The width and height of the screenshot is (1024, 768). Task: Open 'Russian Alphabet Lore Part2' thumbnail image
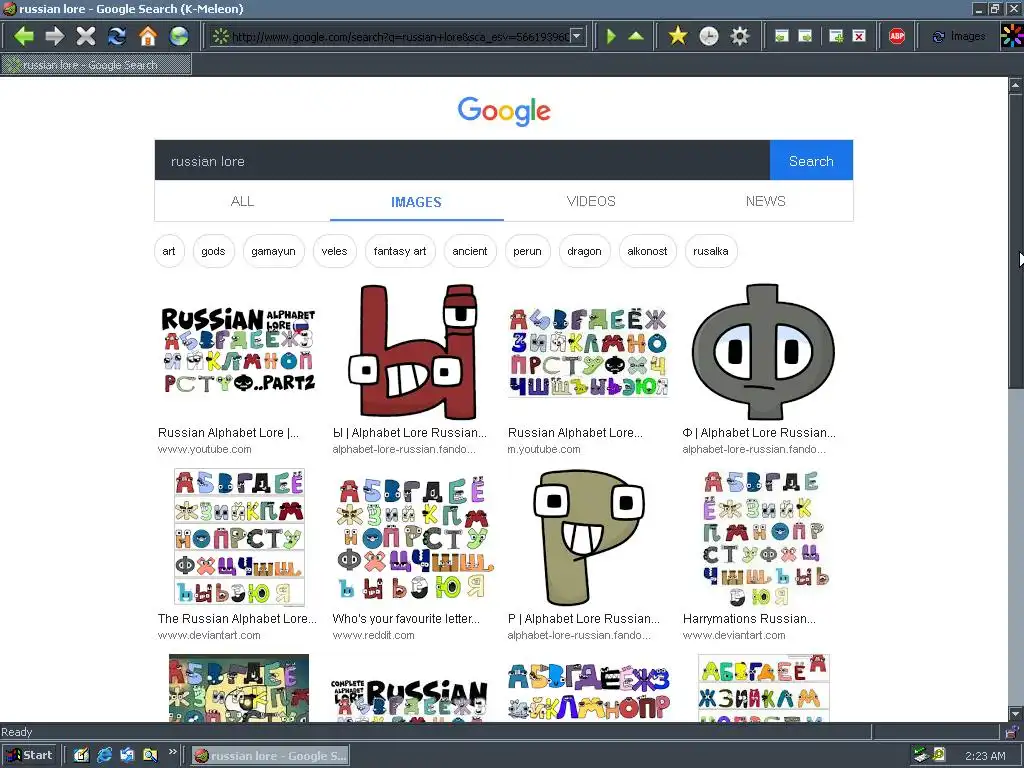tap(239, 351)
